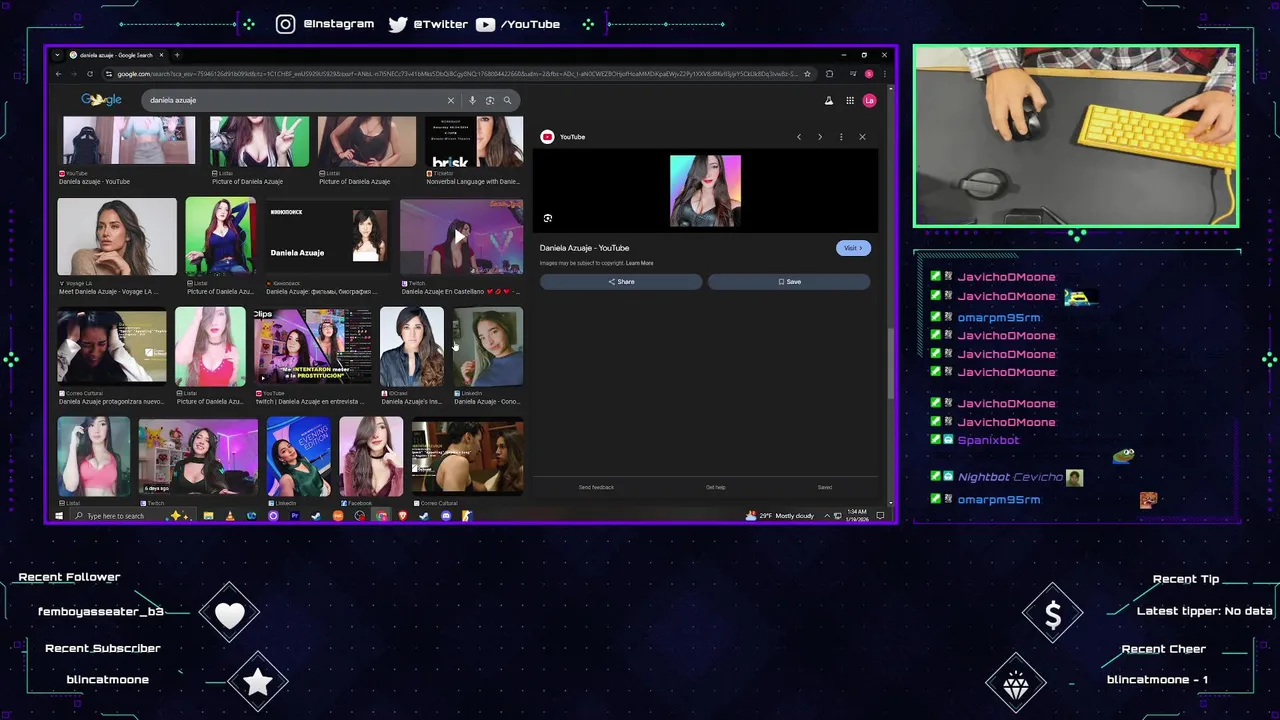Screen dimensions: 1280x720
Task: Click the Daniela Azuaje - YouTube title
Action: coord(584,248)
